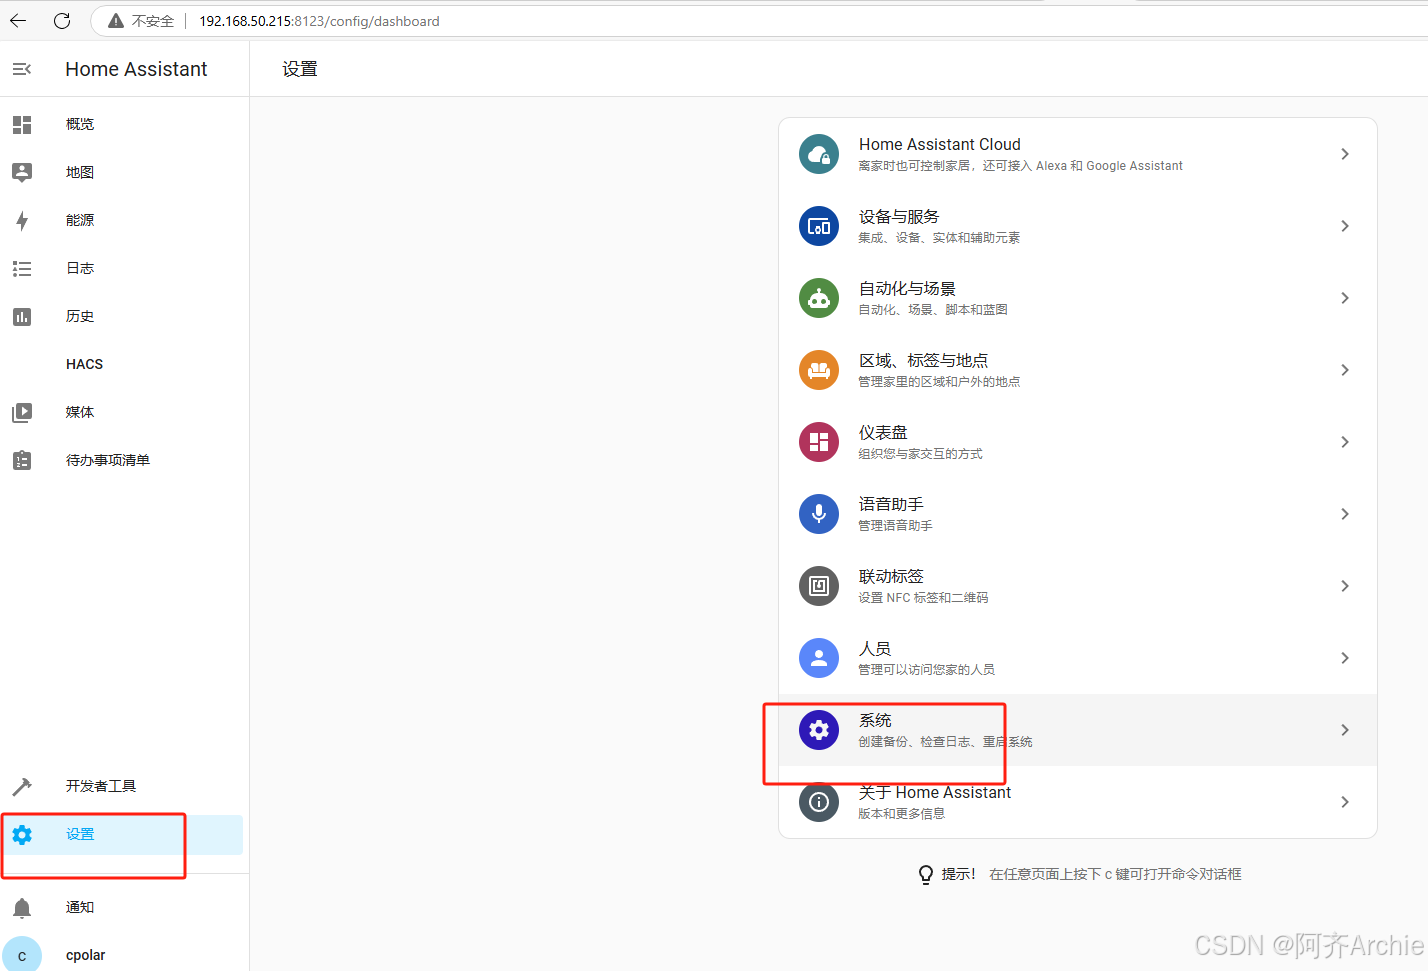Click the System purple gear icon

819,730
